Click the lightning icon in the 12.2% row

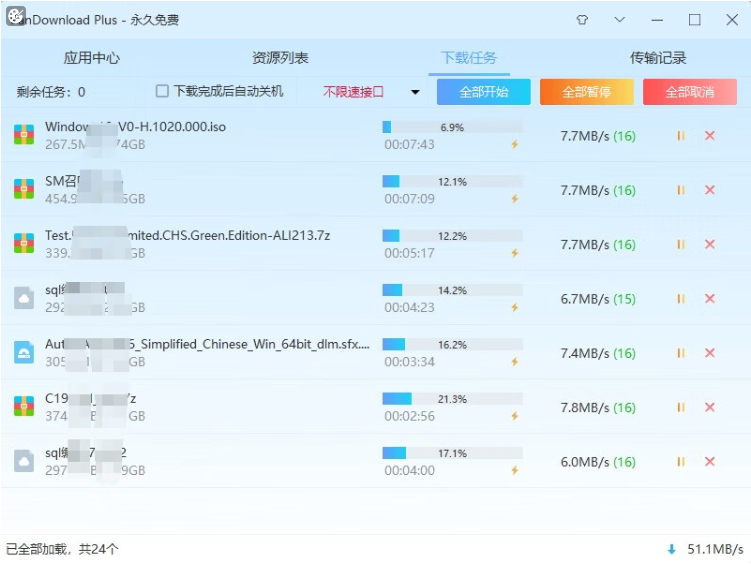(515, 253)
